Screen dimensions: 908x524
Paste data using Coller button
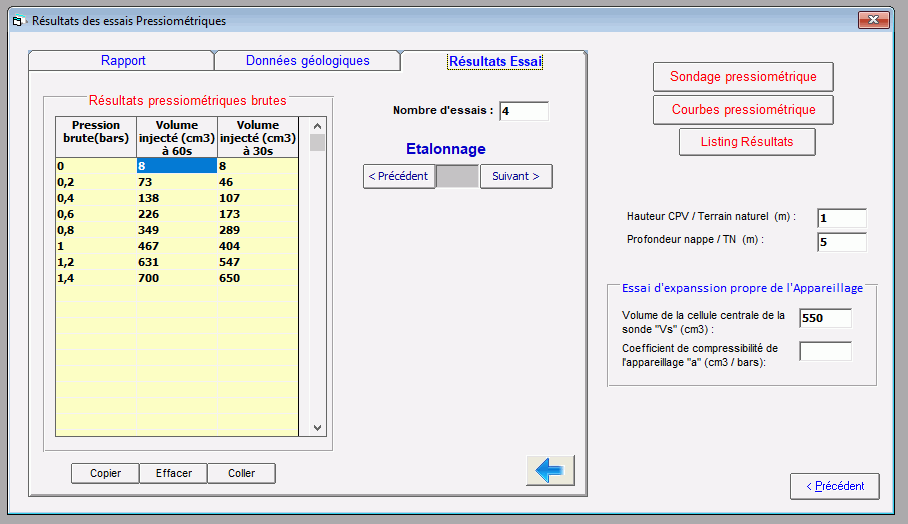tap(241, 473)
